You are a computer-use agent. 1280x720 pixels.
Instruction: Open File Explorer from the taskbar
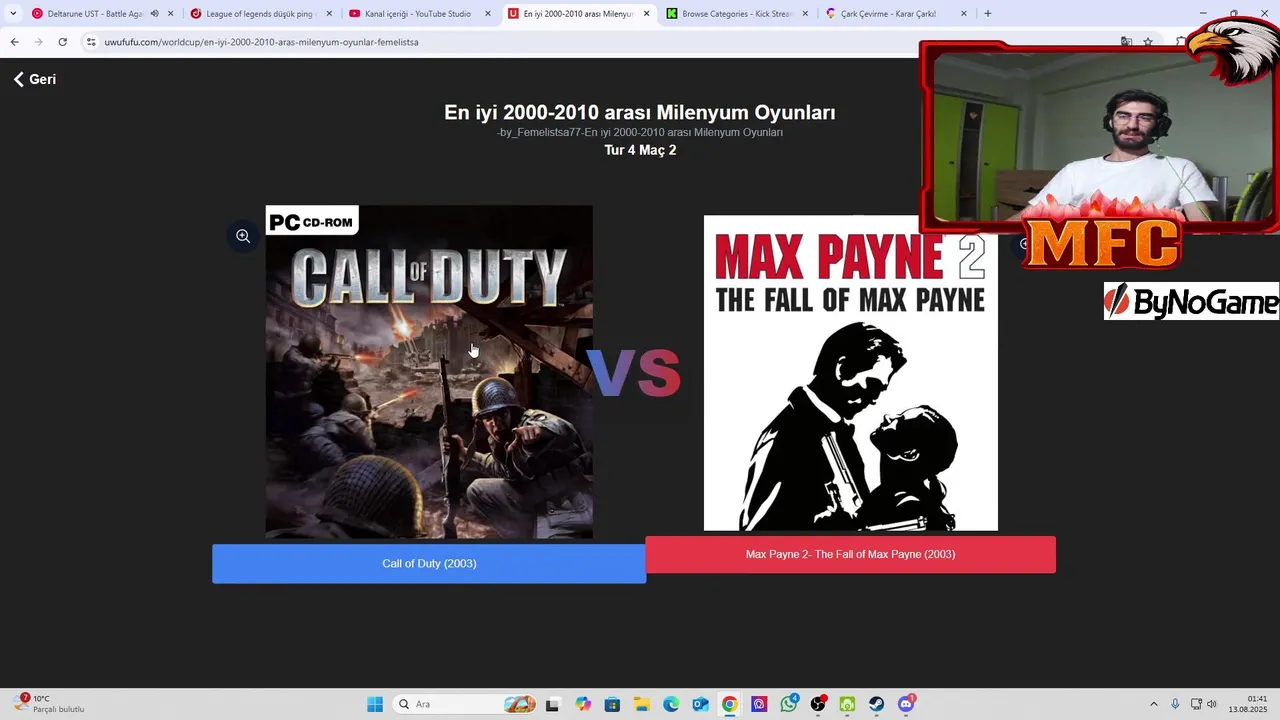tap(641, 704)
